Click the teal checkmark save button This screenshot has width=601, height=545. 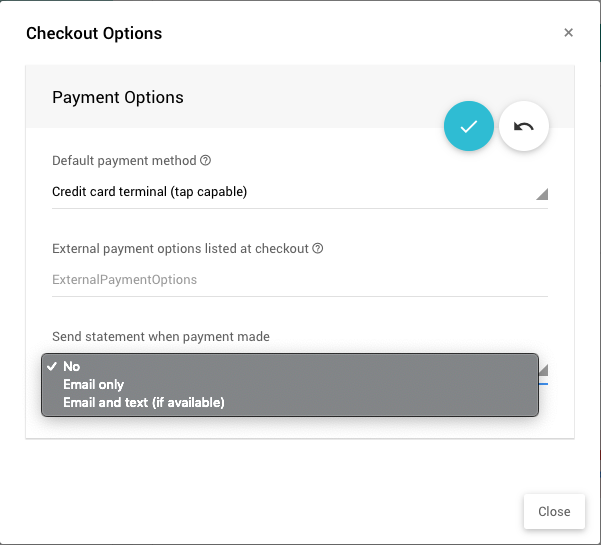(468, 127)
